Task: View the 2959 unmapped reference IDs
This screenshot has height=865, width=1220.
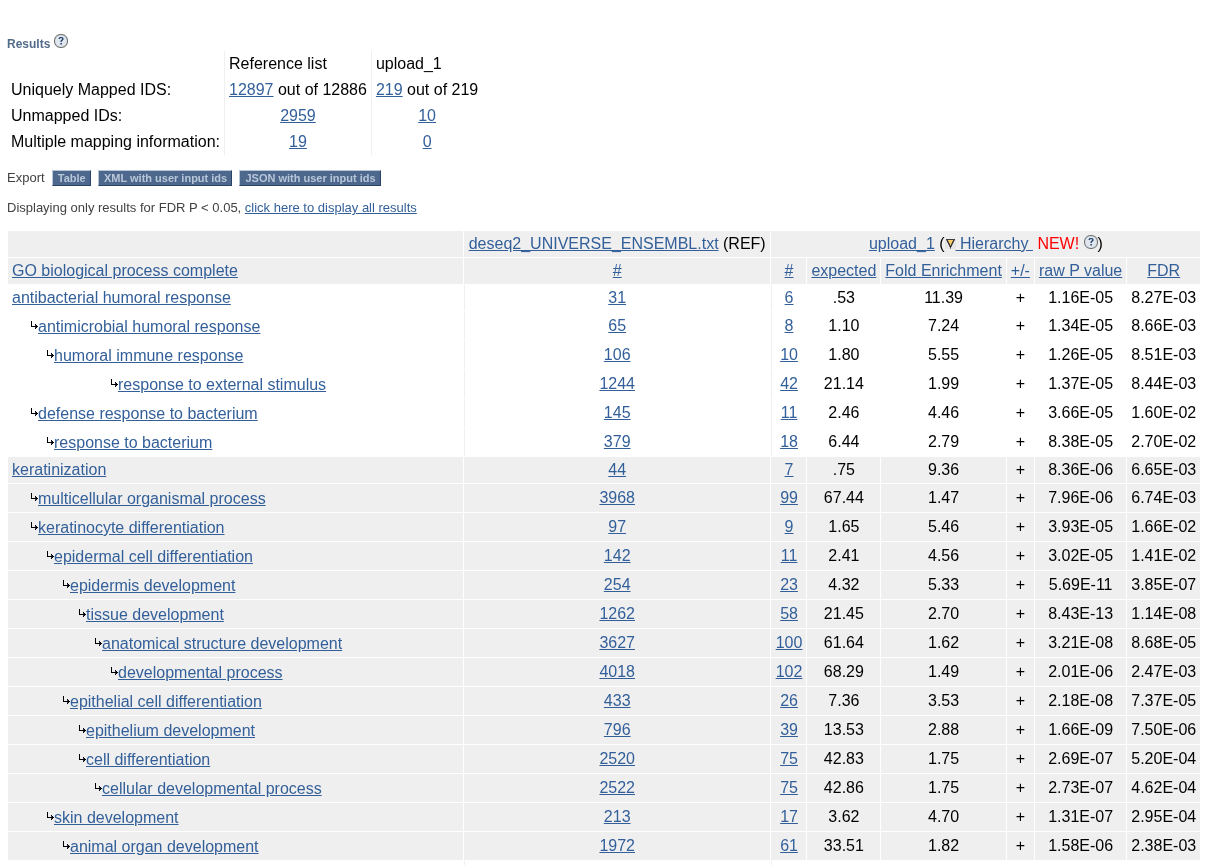Action: [x=297, y=115]
